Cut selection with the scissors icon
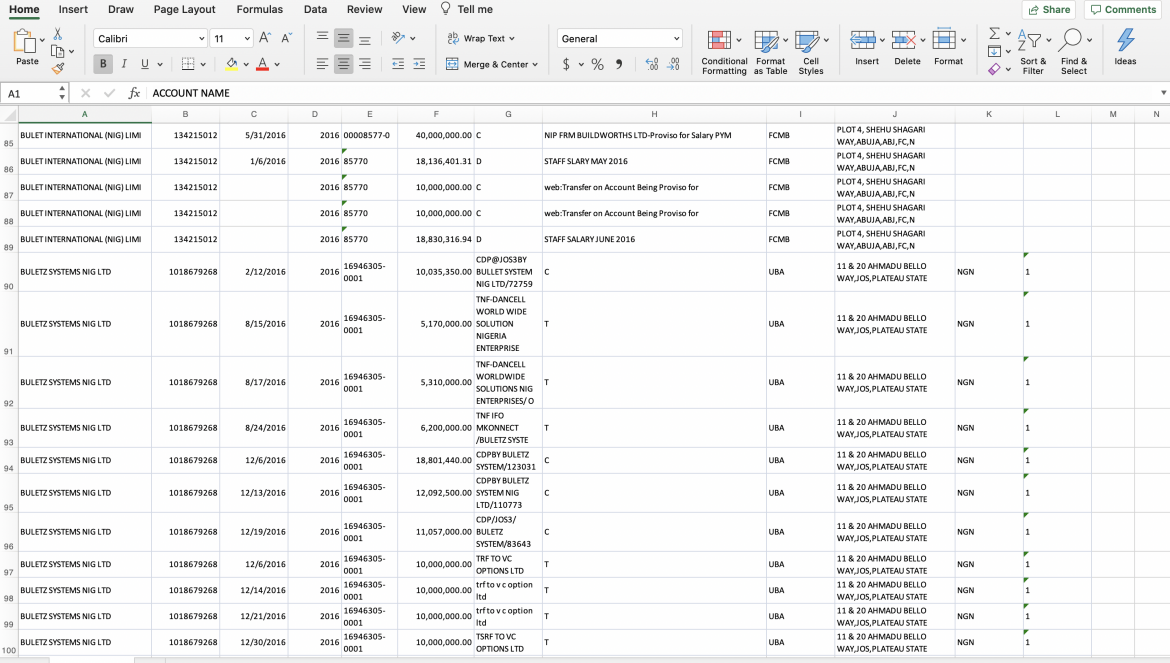1170x663 pixels. point(57,34)
